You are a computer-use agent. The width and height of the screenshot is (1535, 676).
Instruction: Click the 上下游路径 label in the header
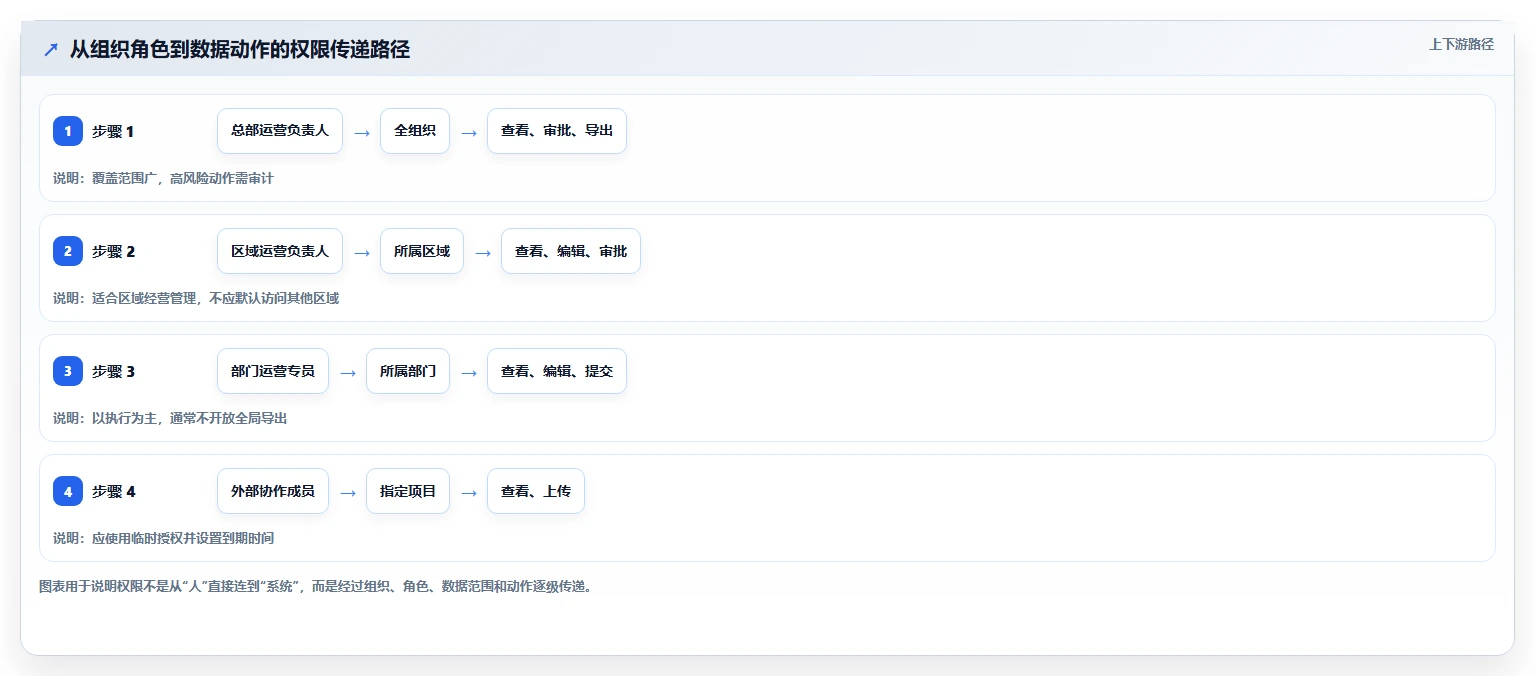tap(1461, 44)
